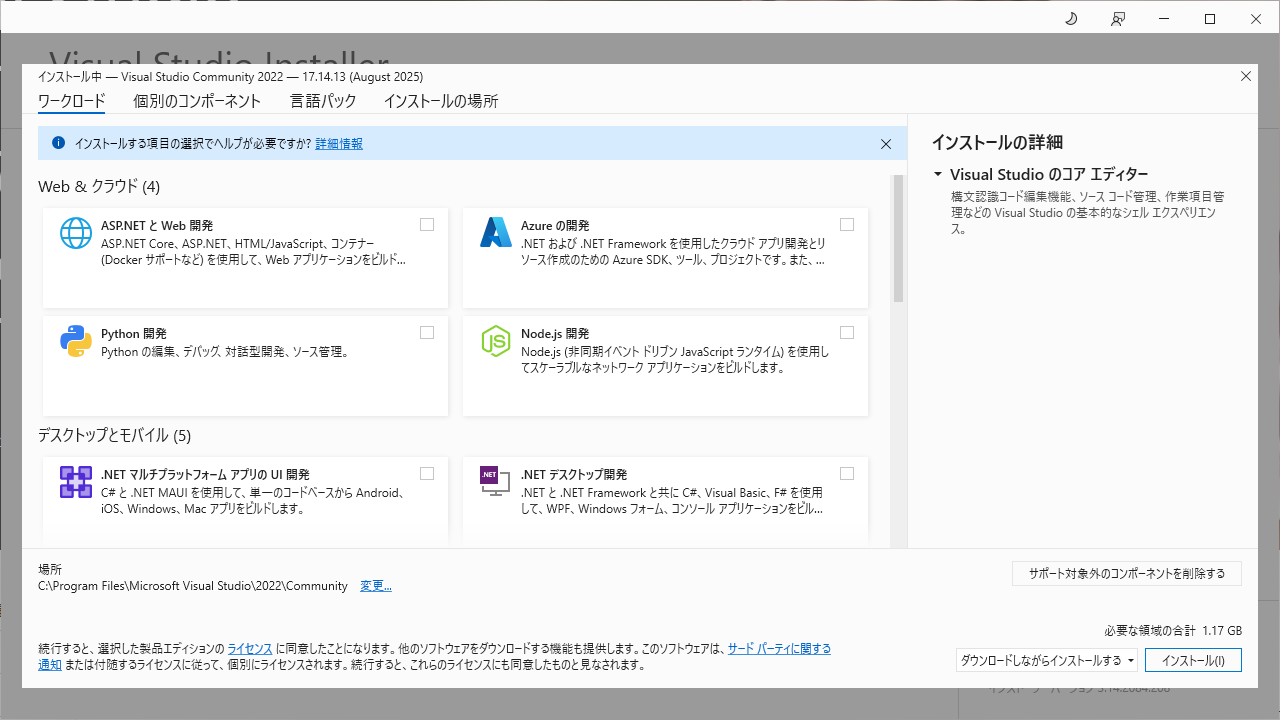Check the Python 開発 workload box
Image resolution: width=1280 pixels, height=720 pixels.
click(x=427, y=333)
